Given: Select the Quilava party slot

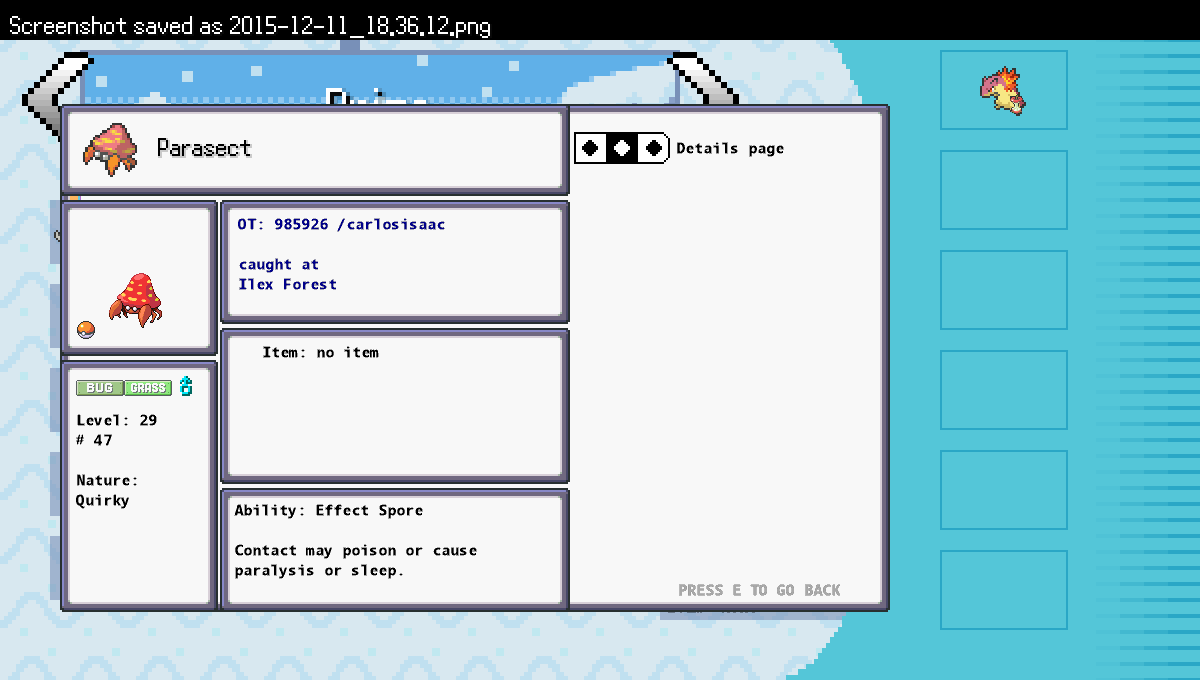Looking at the screenshot, I should pyautogui.click(x=1004, y=90).
